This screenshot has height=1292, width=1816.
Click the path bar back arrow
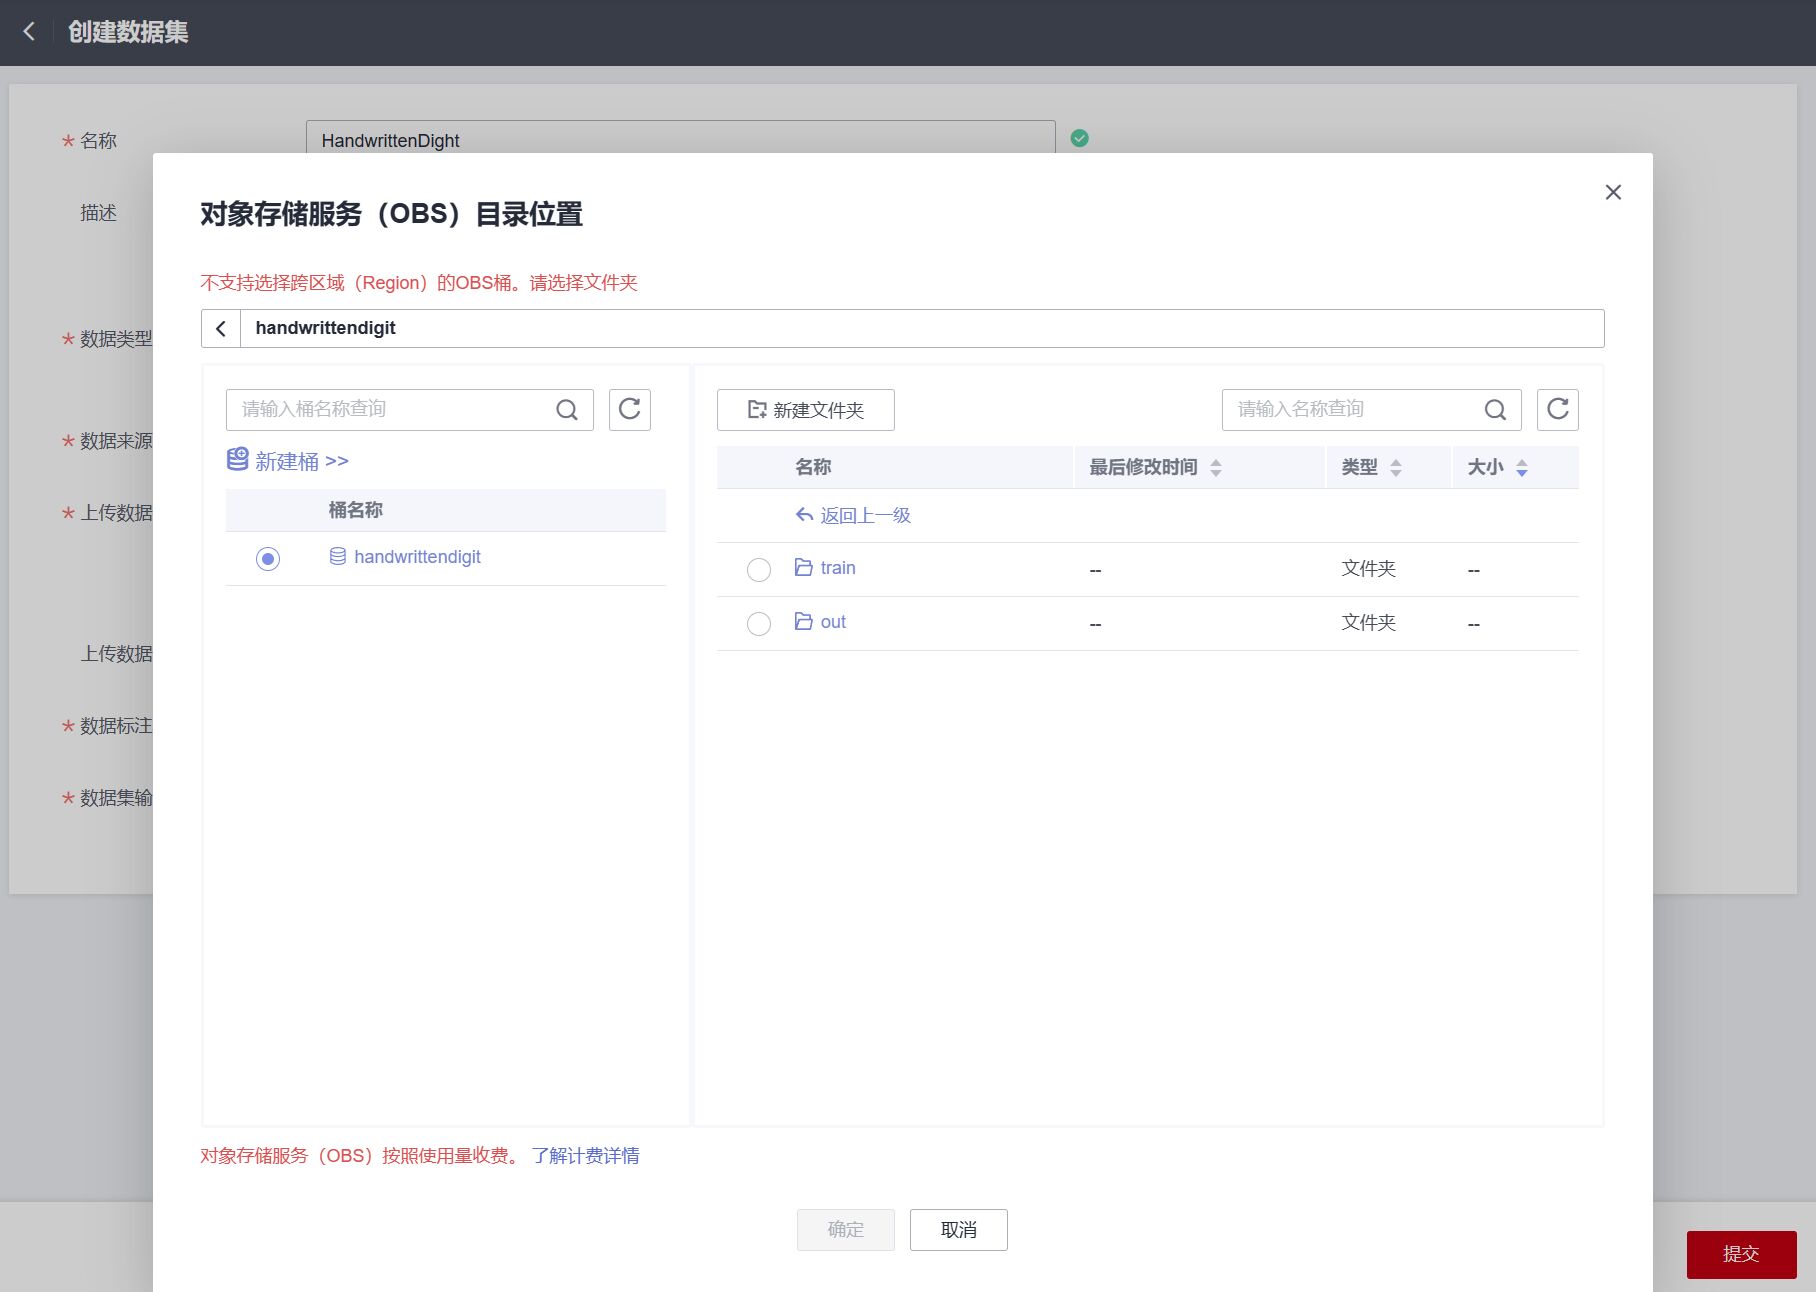[221, 328]
